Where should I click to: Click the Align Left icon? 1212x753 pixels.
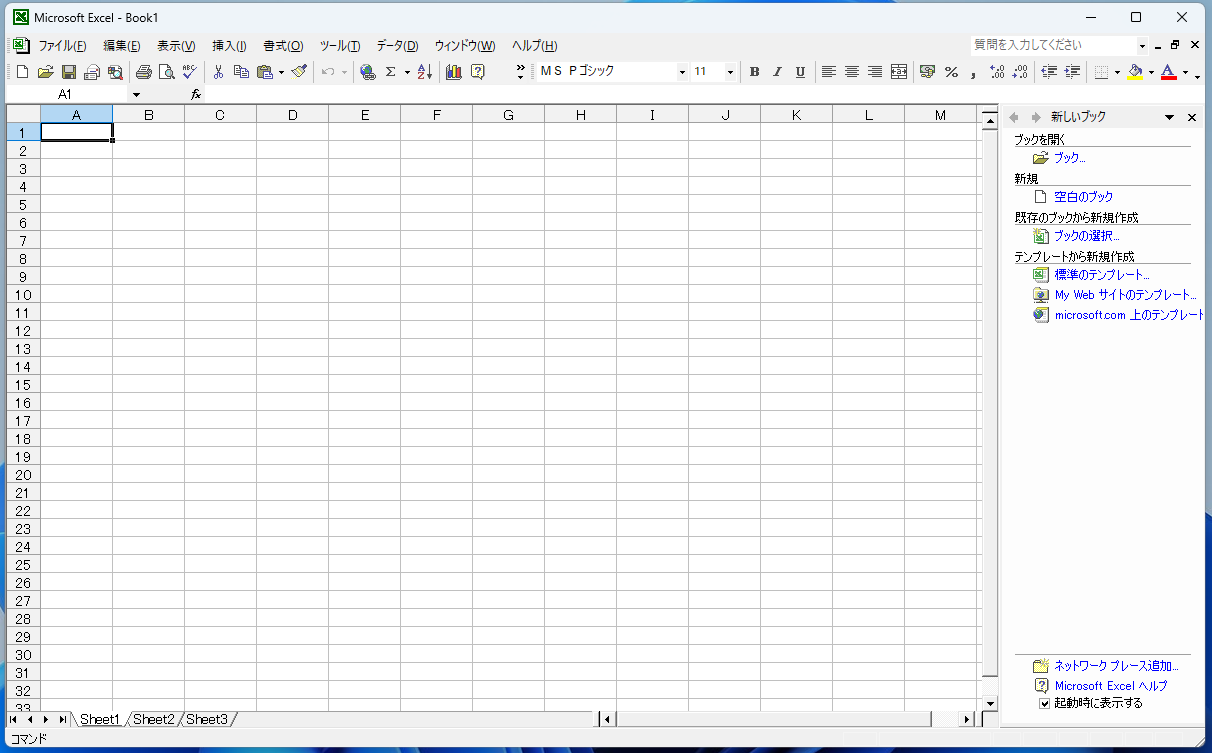coord(828,72)
